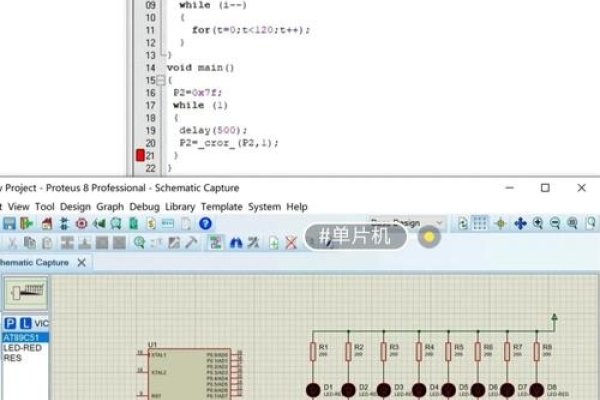The image size is (600, 400).
Task: Open the View menu
Action: 18,207
